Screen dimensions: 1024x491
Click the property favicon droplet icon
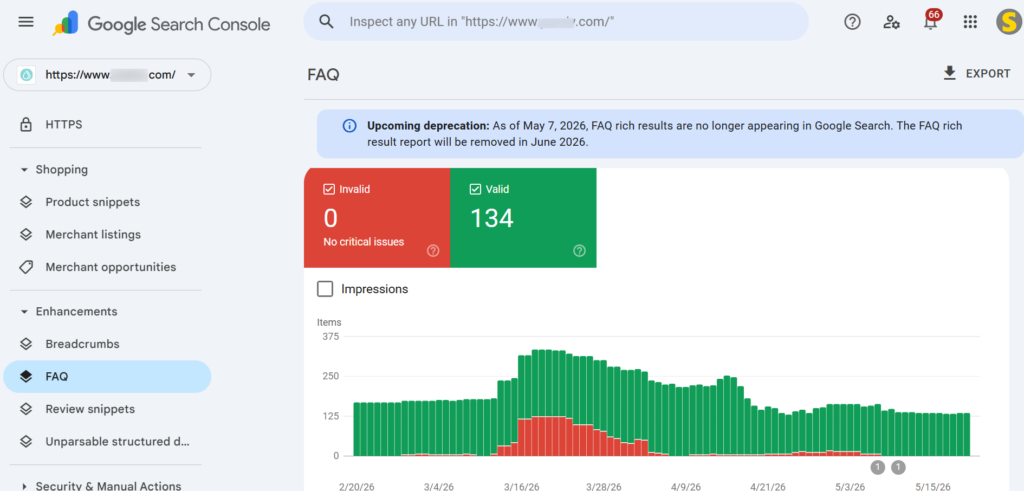(26, 75)
